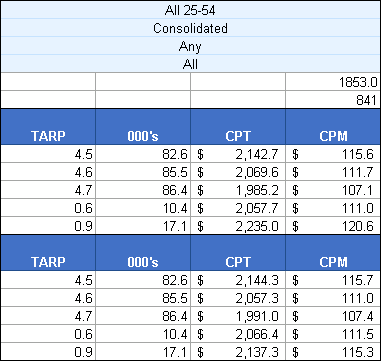The image size is (381, 361).
Task: Select 000's value 10.4 in 2,066.4 row
Action: point(143,334)
